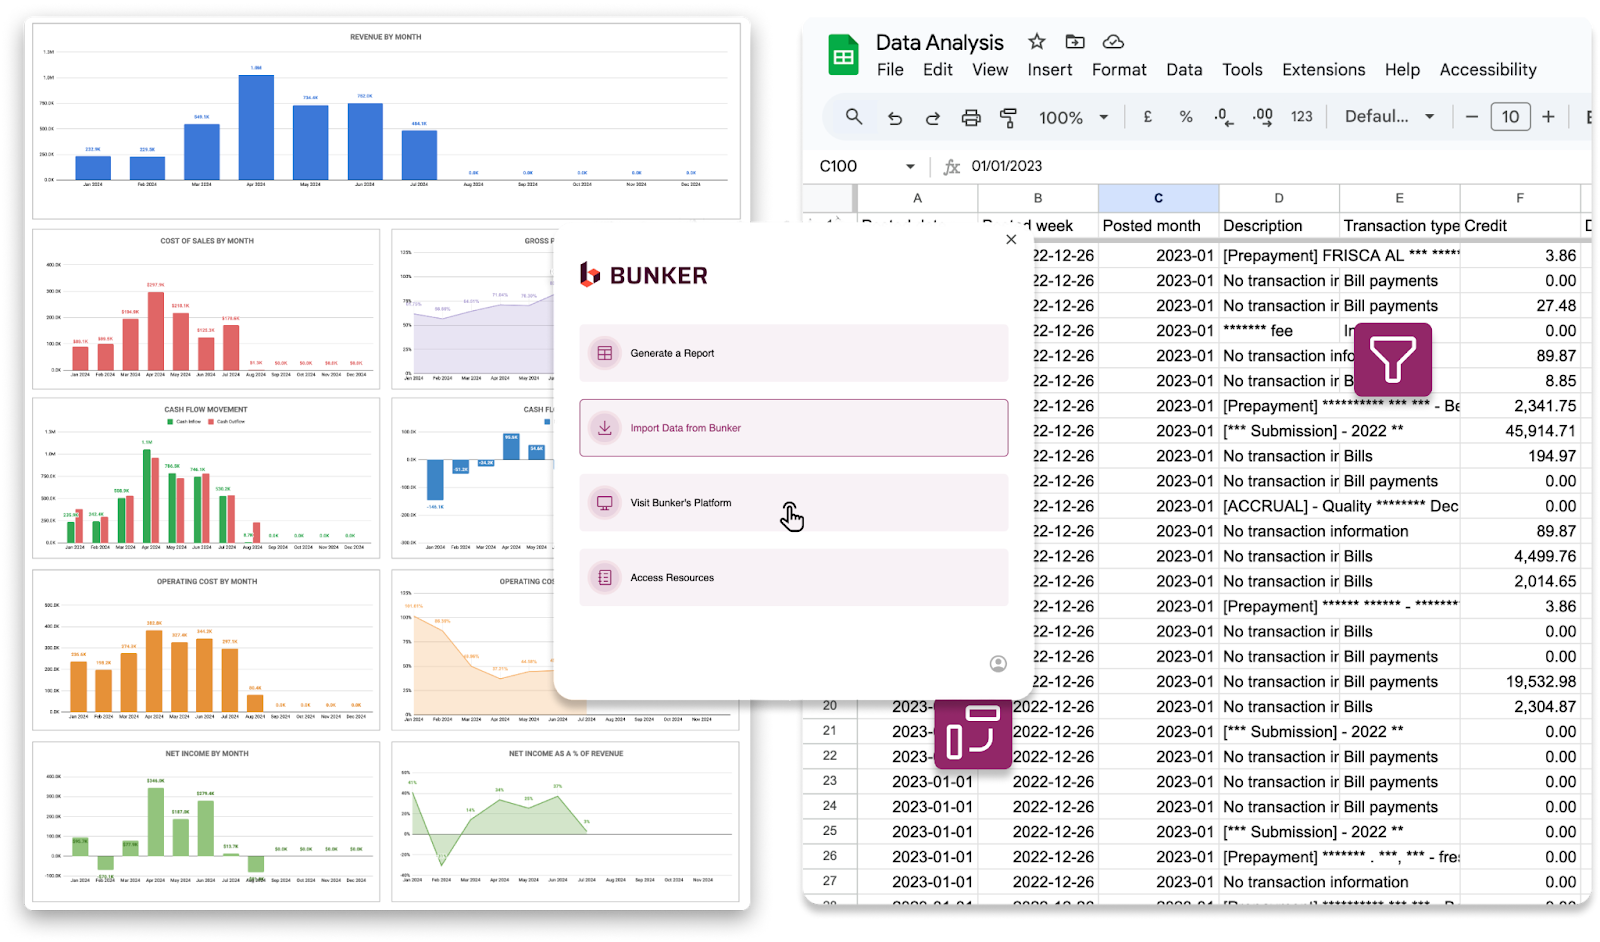Open the View menu
The height and width of the screenshot is (942, 1600).
[x=990, y=70]
